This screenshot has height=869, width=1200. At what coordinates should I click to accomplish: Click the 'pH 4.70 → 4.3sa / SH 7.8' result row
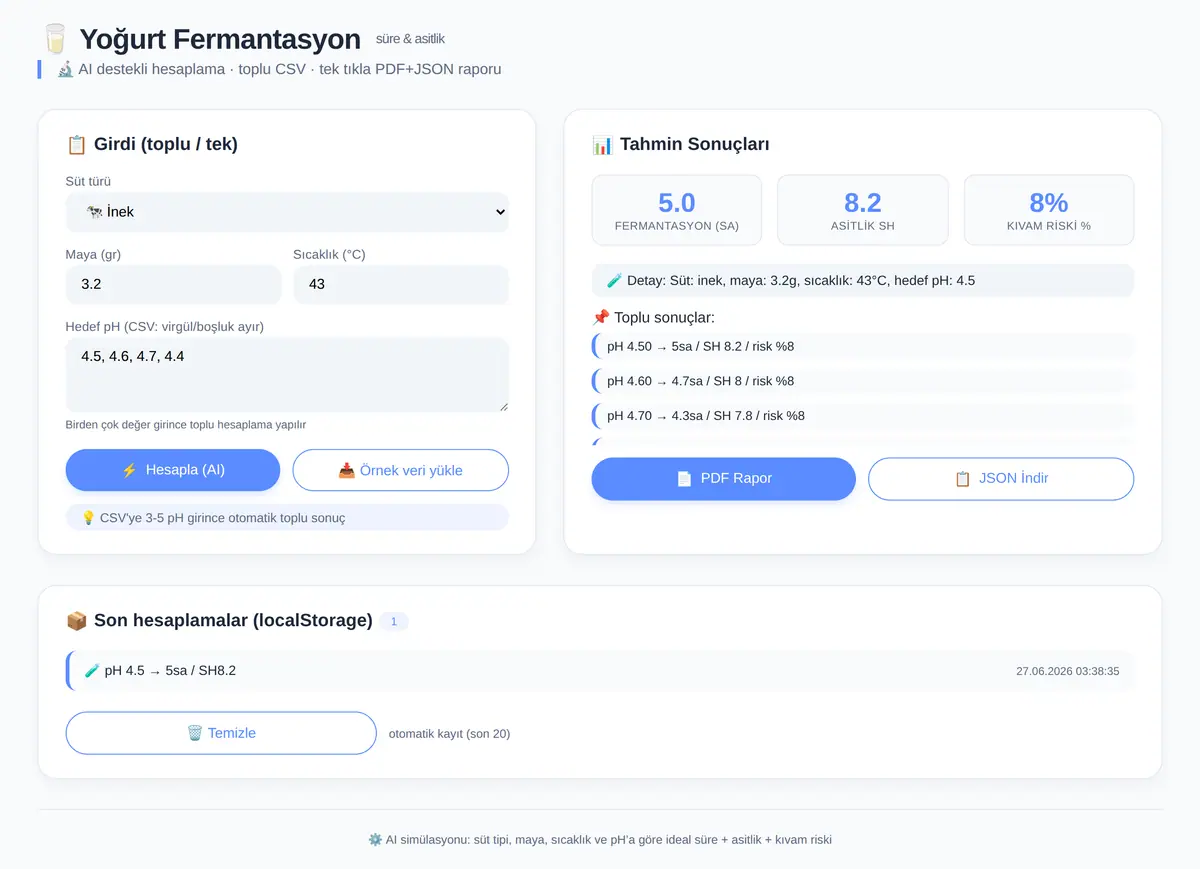[863, 416]
